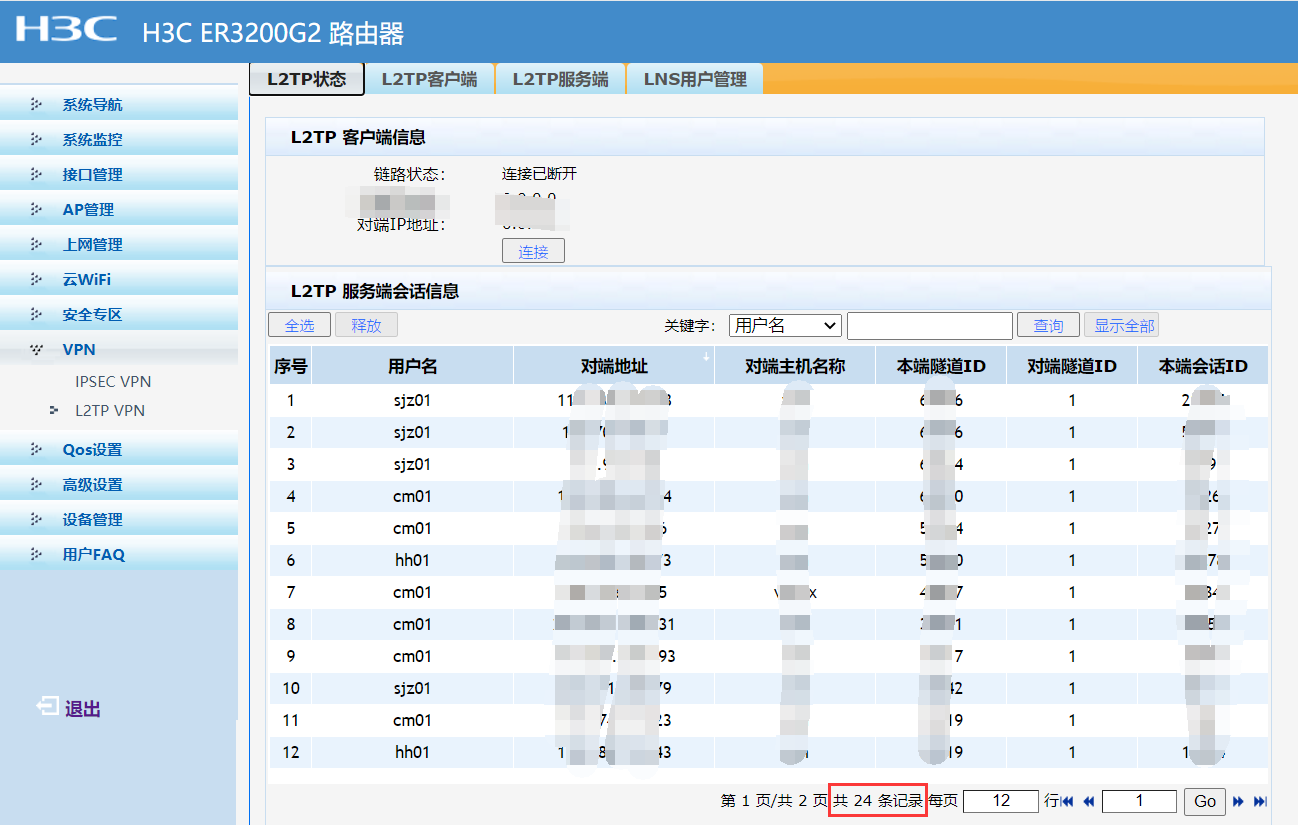The width and height of the screenshot is (1298, 825).
Task: Click the arrow icon beside 系统导航
Action: point(37,104)
